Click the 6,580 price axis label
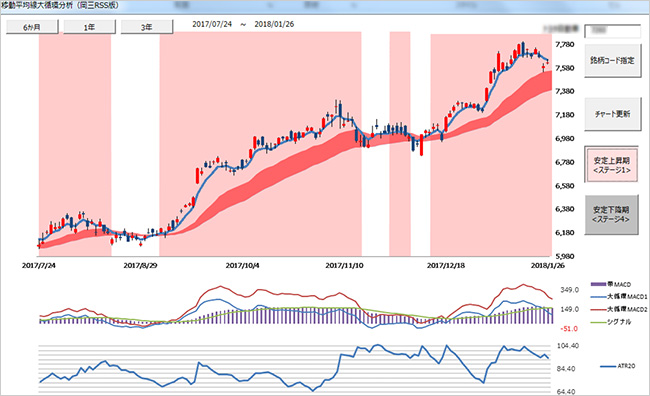This screenshot has width=650, height=396. (565, 186)
